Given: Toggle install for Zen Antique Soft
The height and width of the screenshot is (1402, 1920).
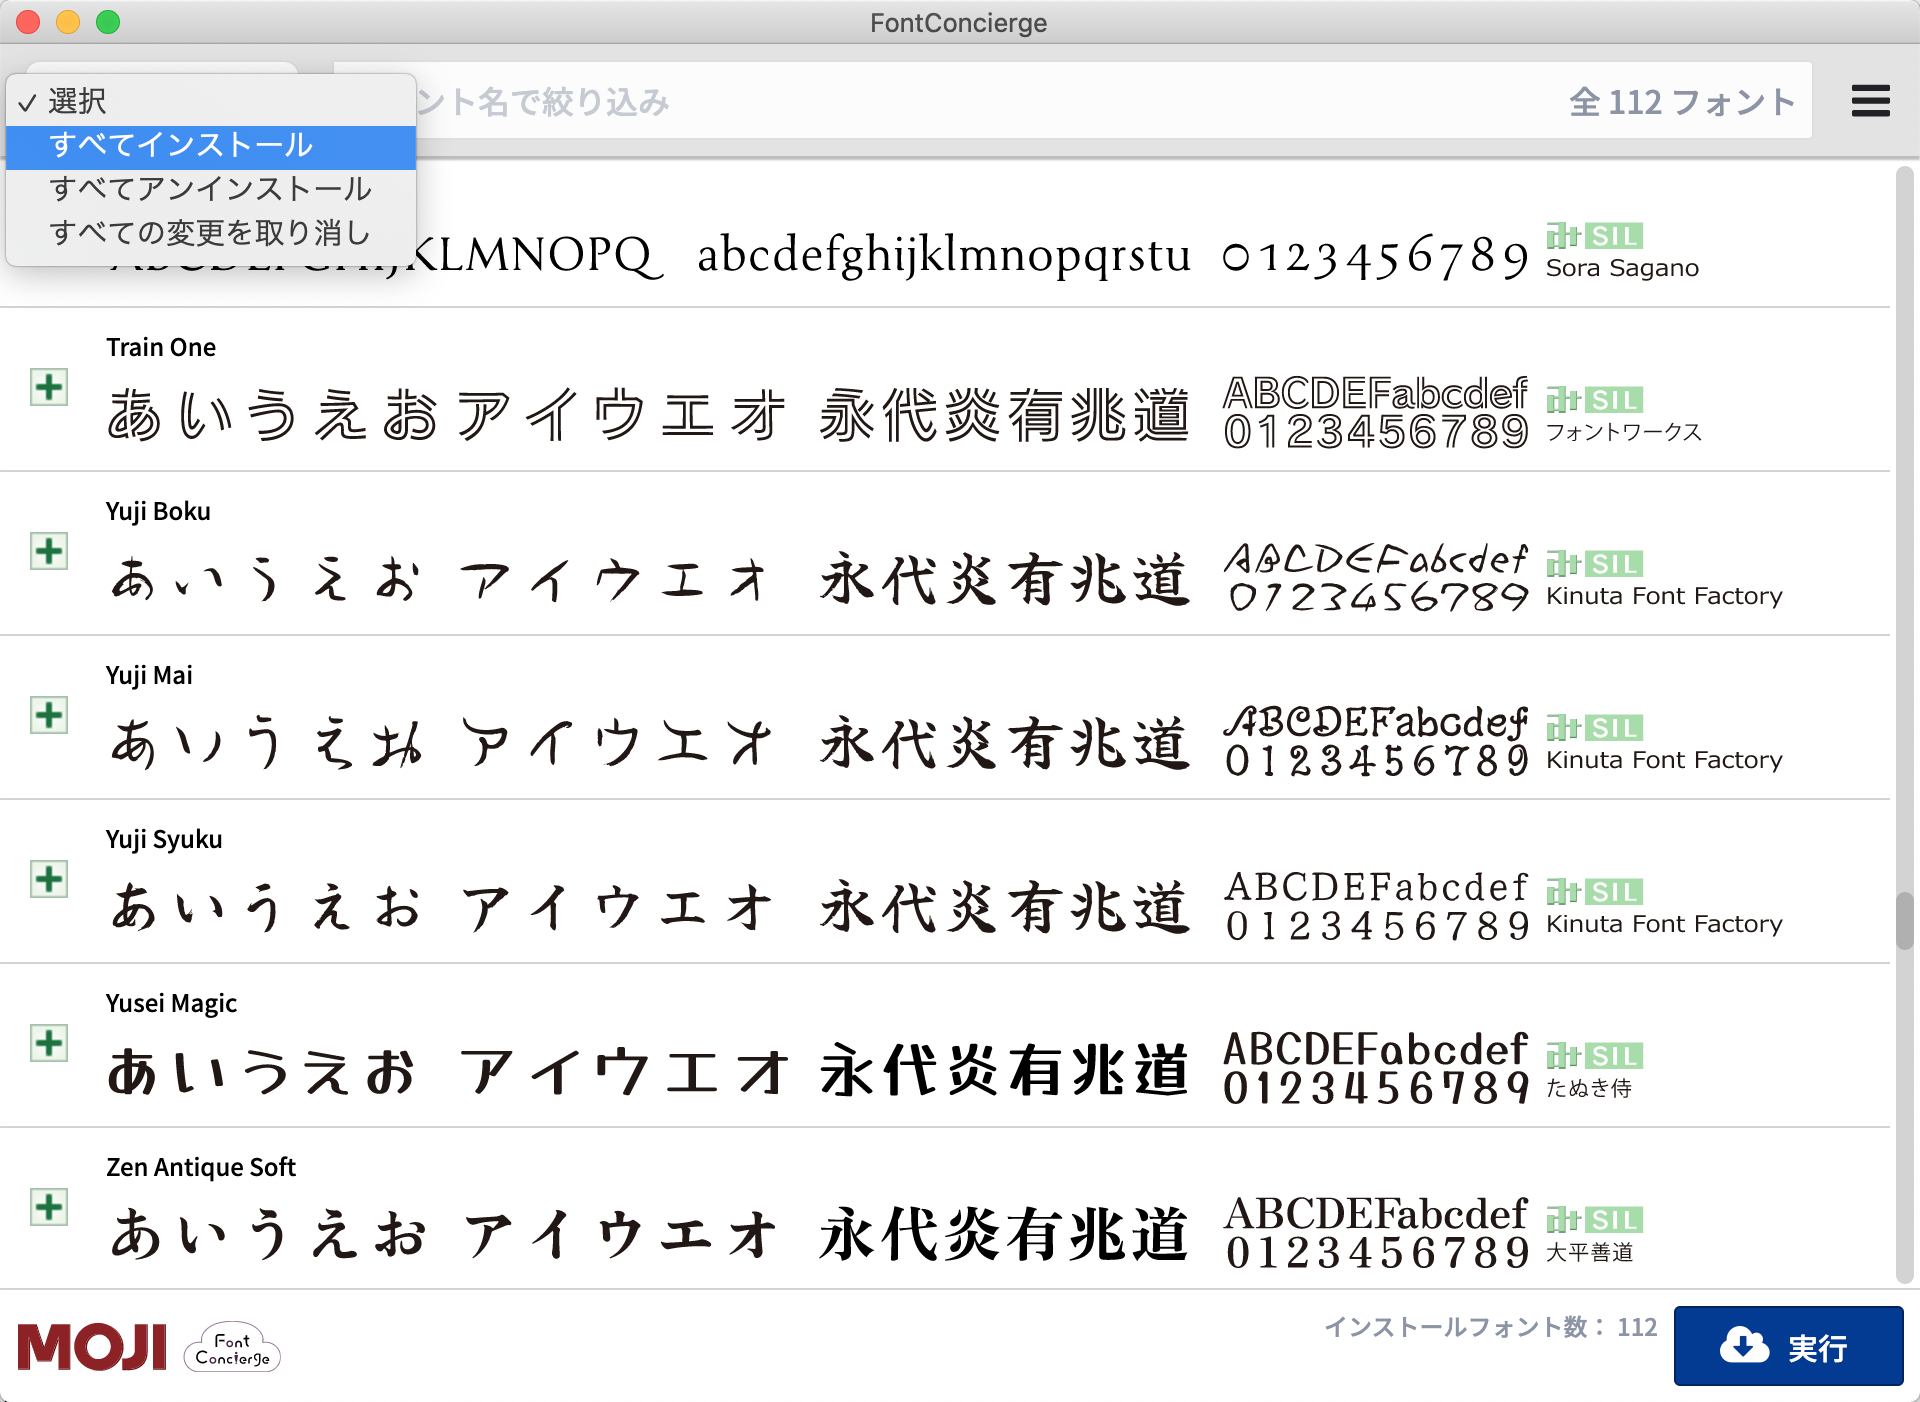Looking at the screenshot, I should pos(47,1207).
